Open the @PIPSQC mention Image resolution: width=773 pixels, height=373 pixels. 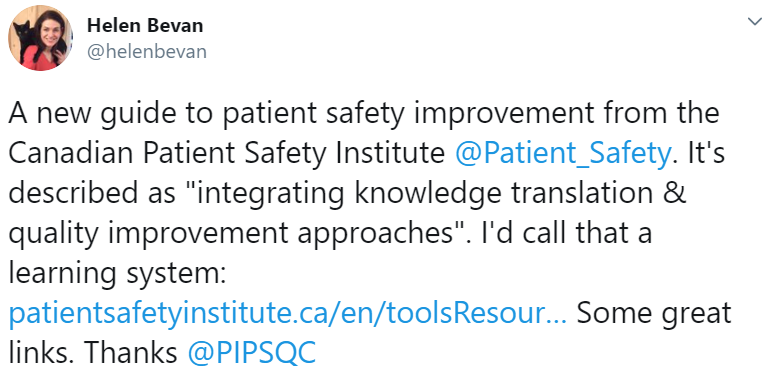point(252,353)
